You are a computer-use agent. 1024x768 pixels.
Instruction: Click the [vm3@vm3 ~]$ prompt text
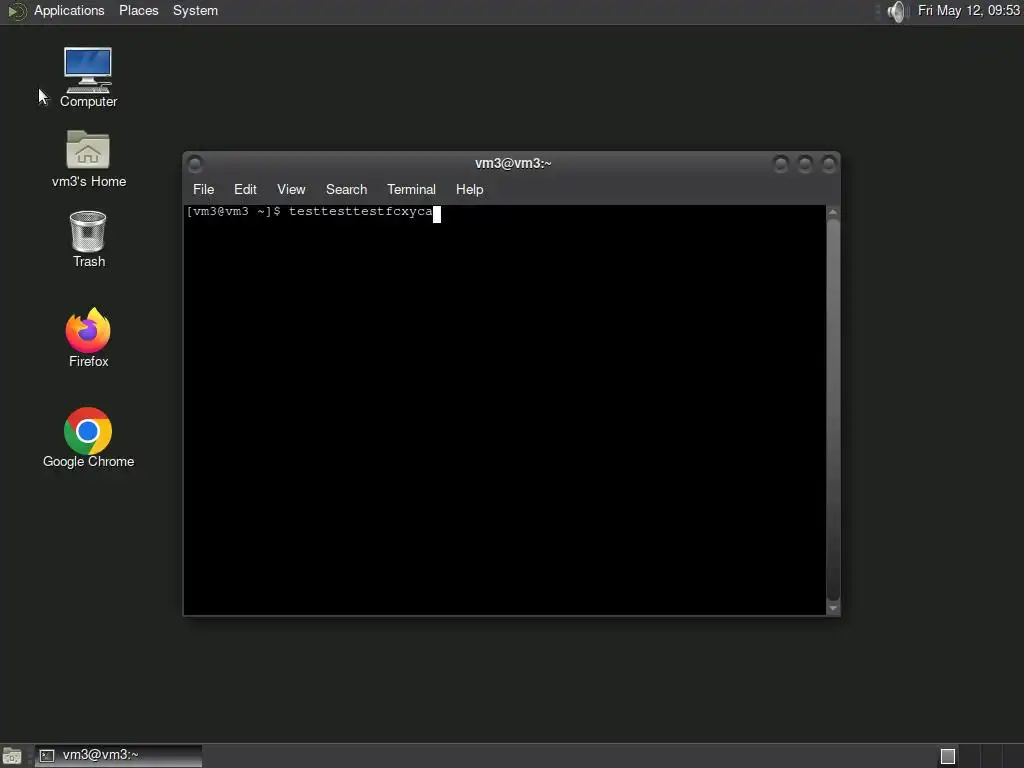click(x=233, y=212)
